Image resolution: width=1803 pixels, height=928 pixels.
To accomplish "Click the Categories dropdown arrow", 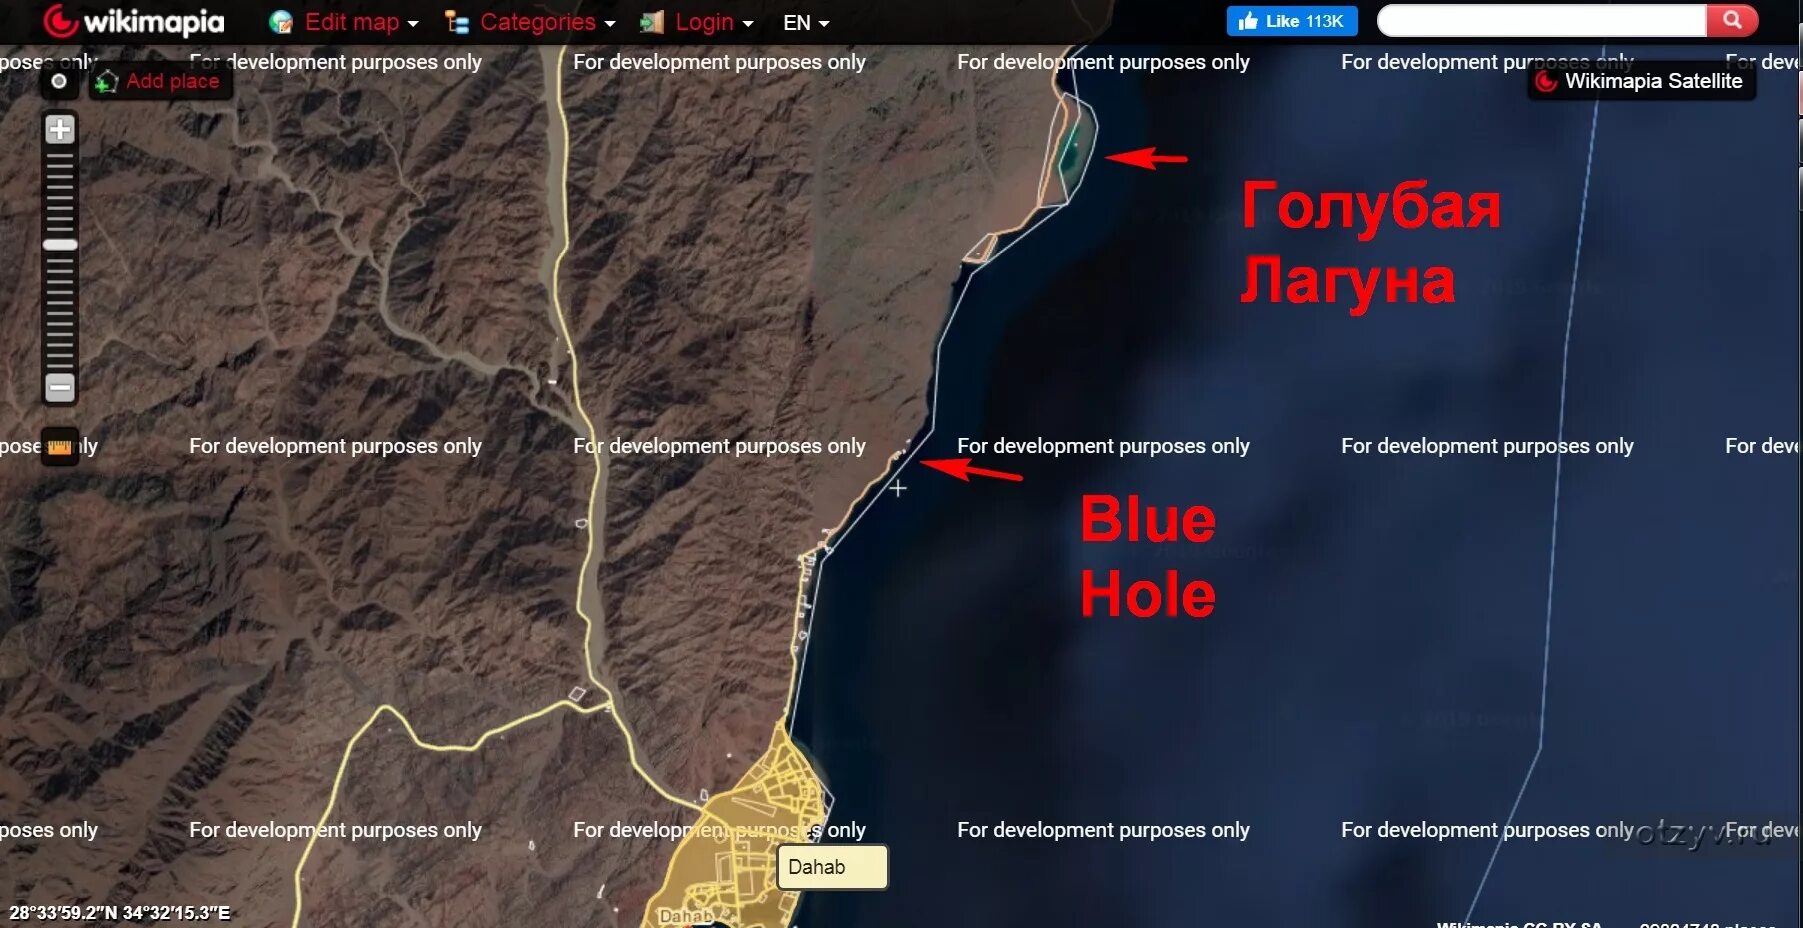I will point(610,24).
